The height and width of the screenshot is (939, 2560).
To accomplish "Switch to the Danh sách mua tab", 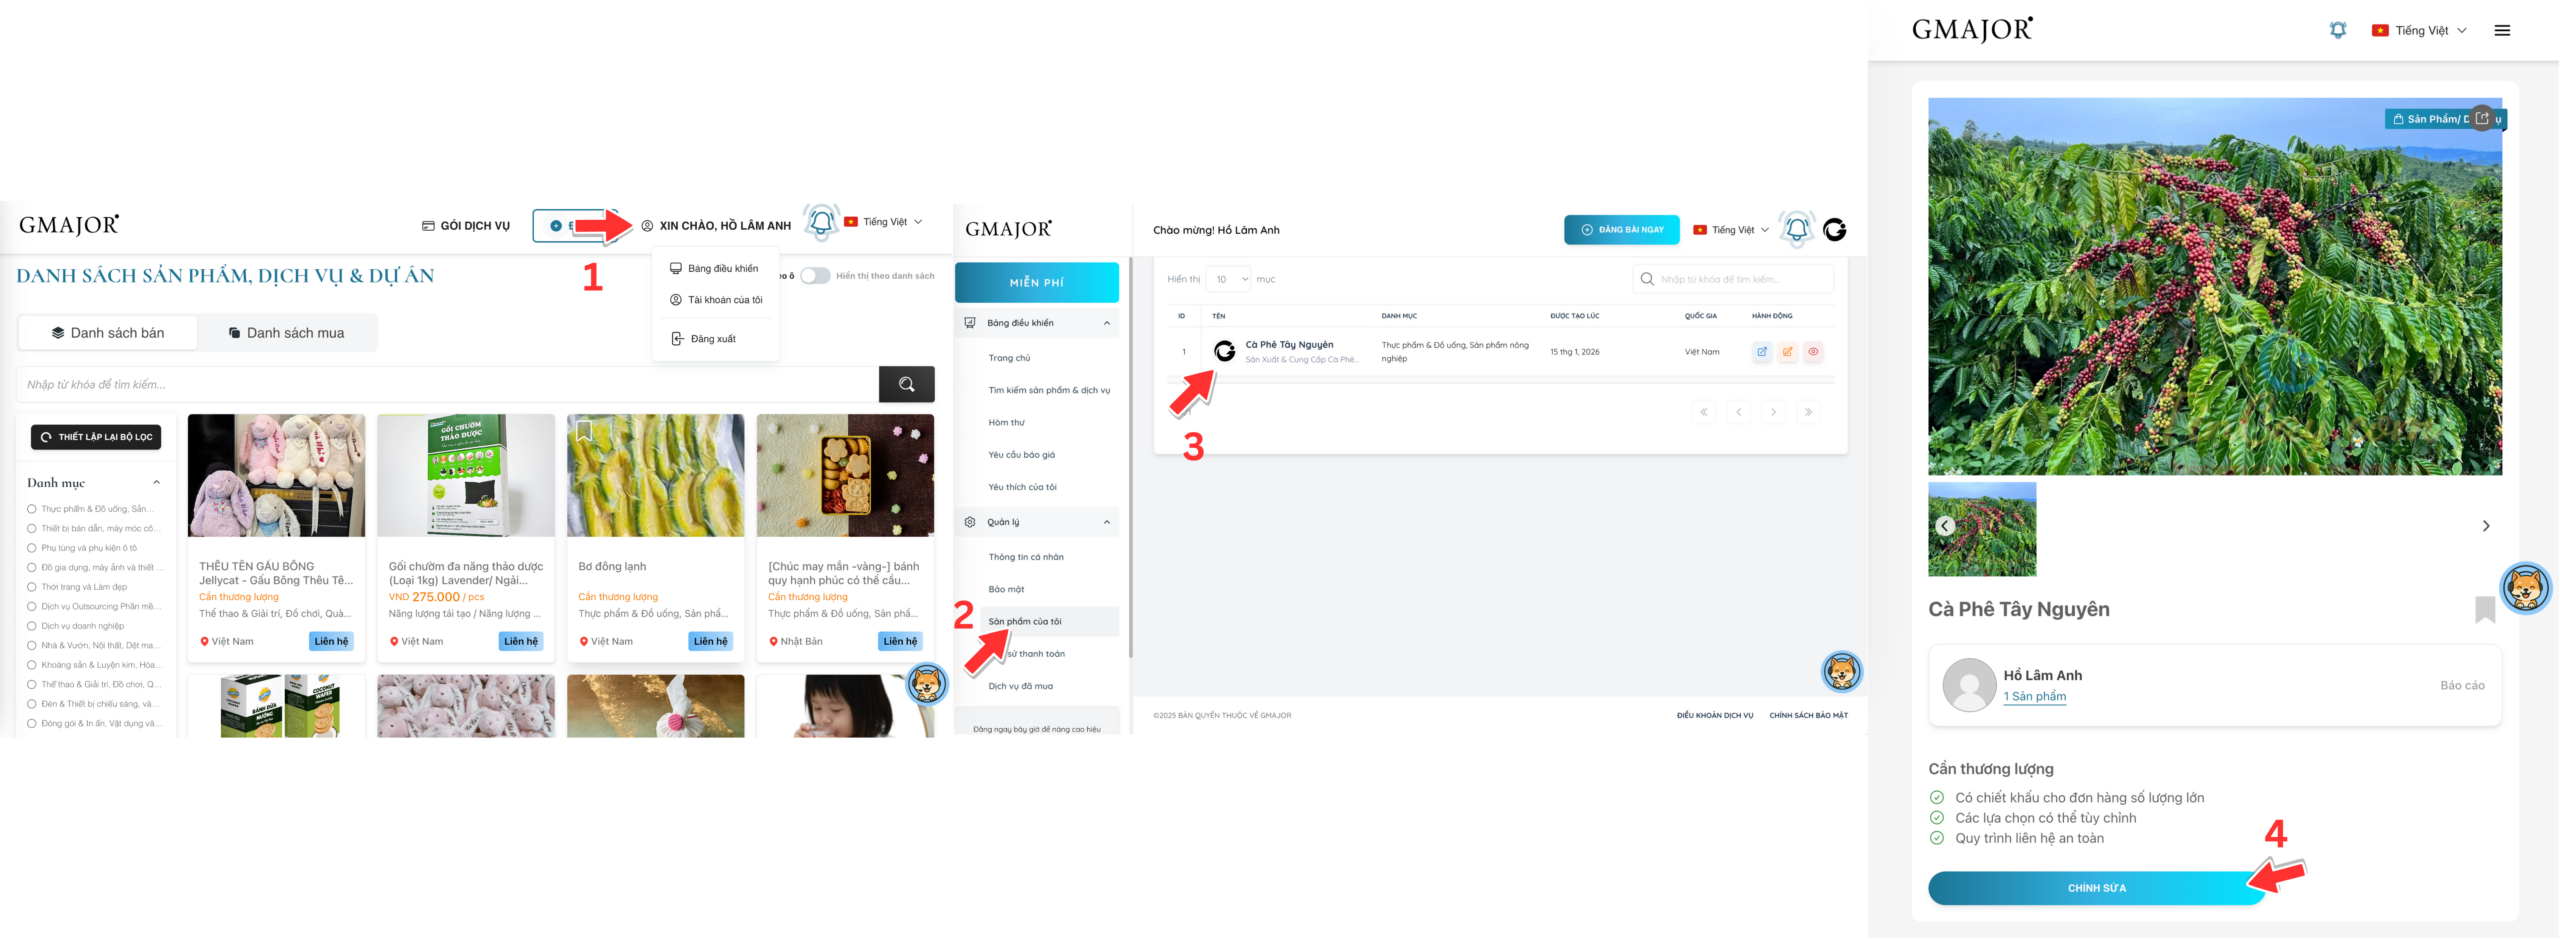I will (x=287, y=333).
